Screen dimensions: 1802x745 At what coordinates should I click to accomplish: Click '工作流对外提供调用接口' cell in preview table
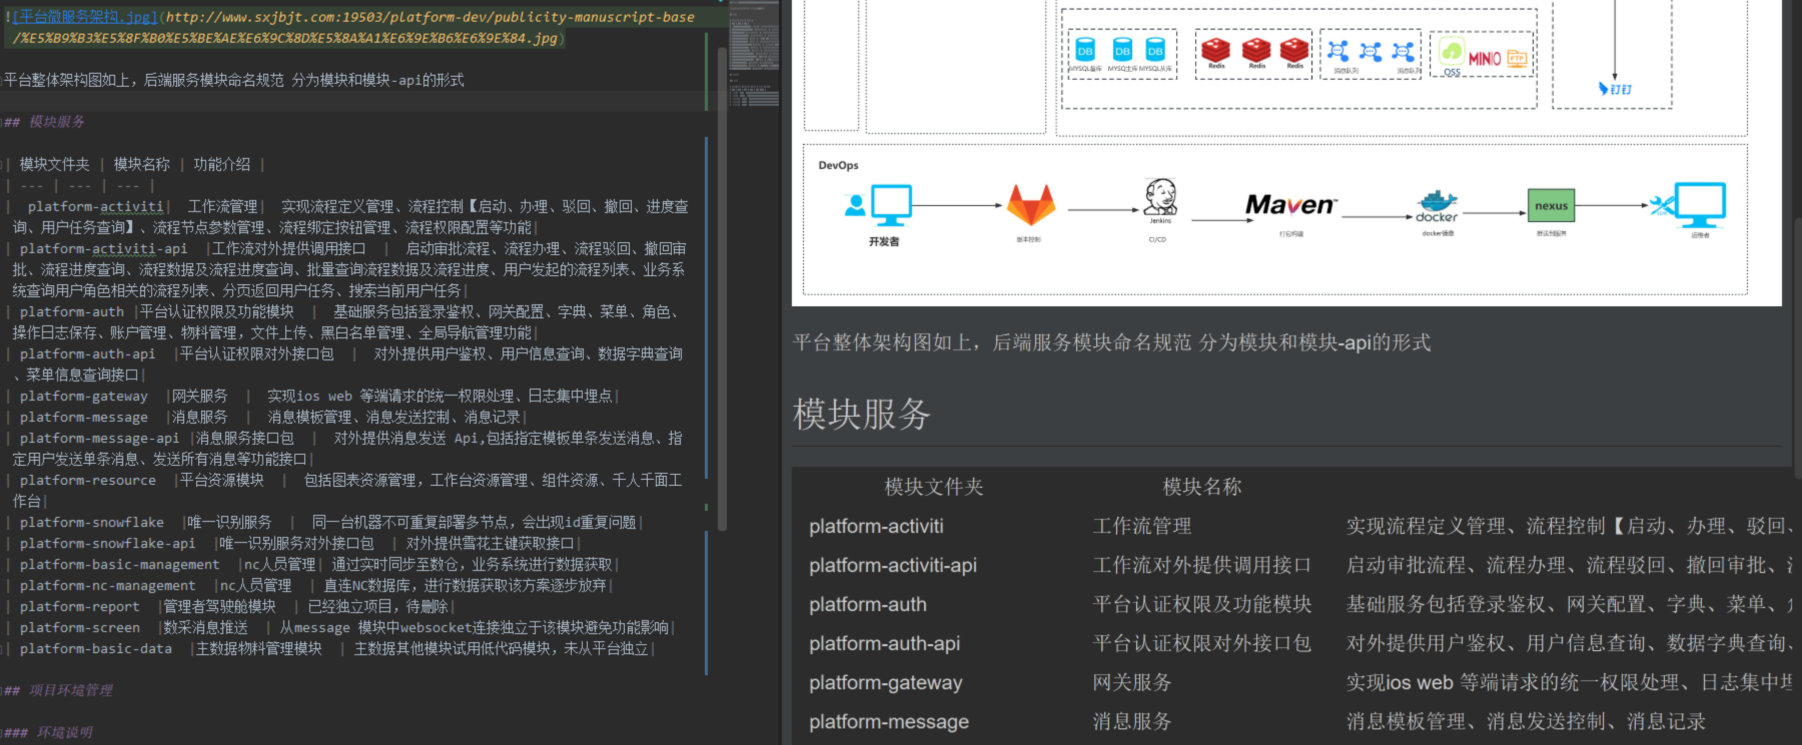coord(1202,565)
